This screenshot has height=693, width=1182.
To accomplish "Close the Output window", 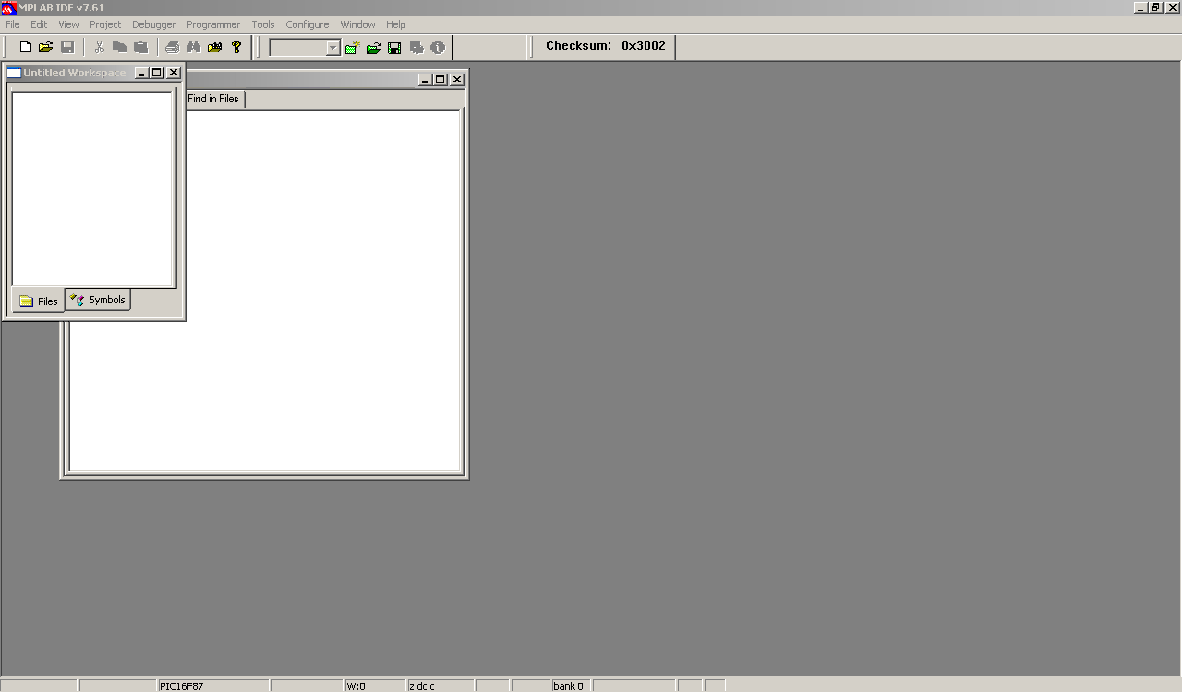I will click(457, 79).
